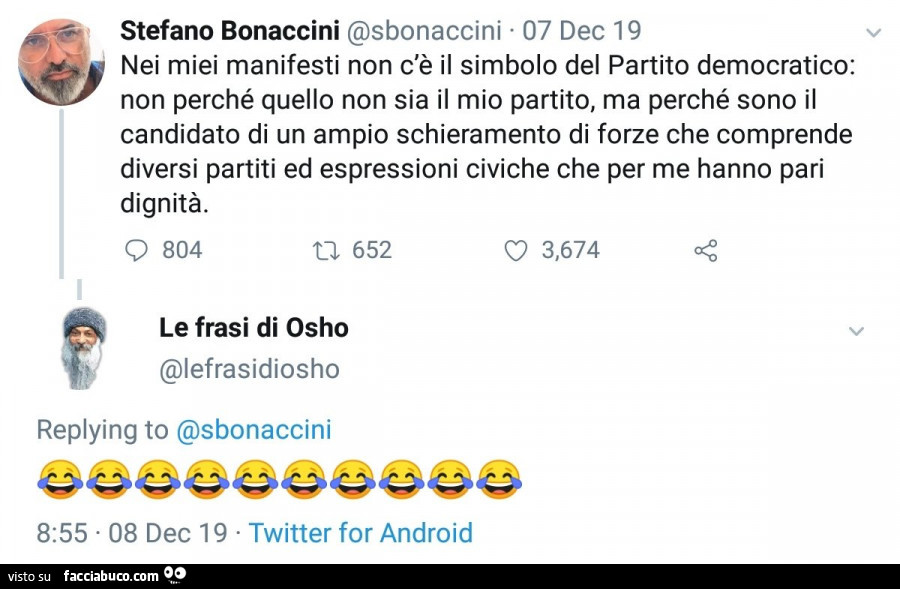The width and height of the screenshot is (900, 589).
Task: Open the @lefrasidiosho handle
Action: (x=249, y=369)
